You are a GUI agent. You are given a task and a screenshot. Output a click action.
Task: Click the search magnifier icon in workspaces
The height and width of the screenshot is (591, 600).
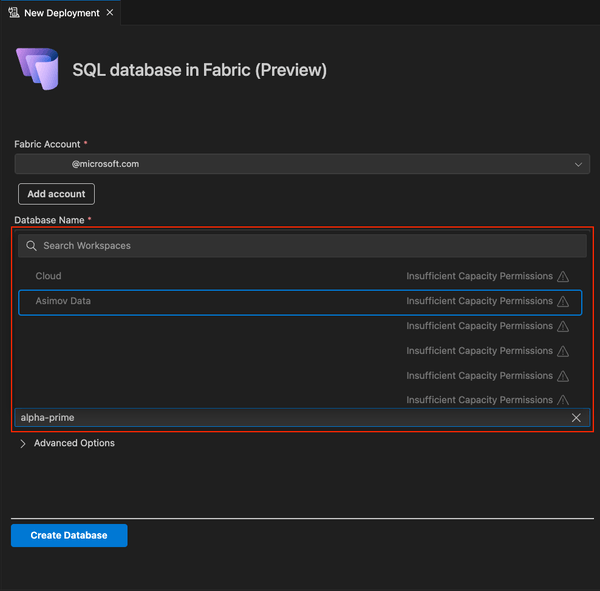pos(32,246)
